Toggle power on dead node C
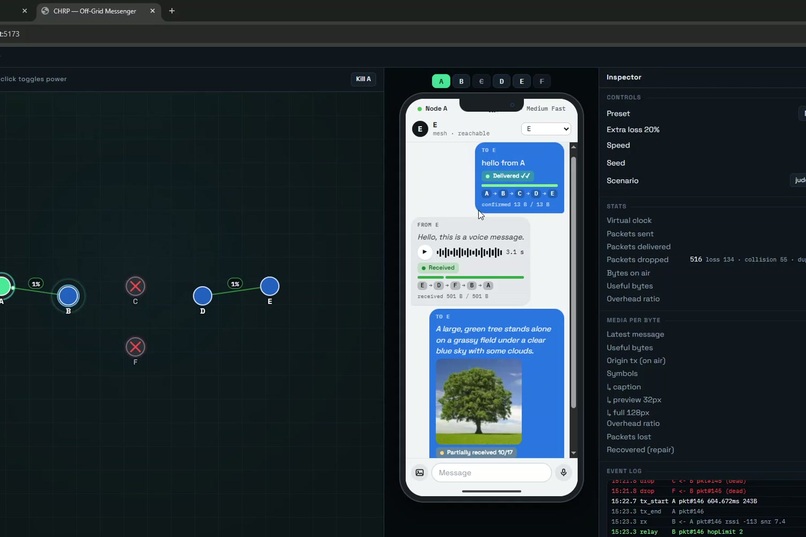The width and height of the screenshot is (806, 537). [x=135, y=286]
